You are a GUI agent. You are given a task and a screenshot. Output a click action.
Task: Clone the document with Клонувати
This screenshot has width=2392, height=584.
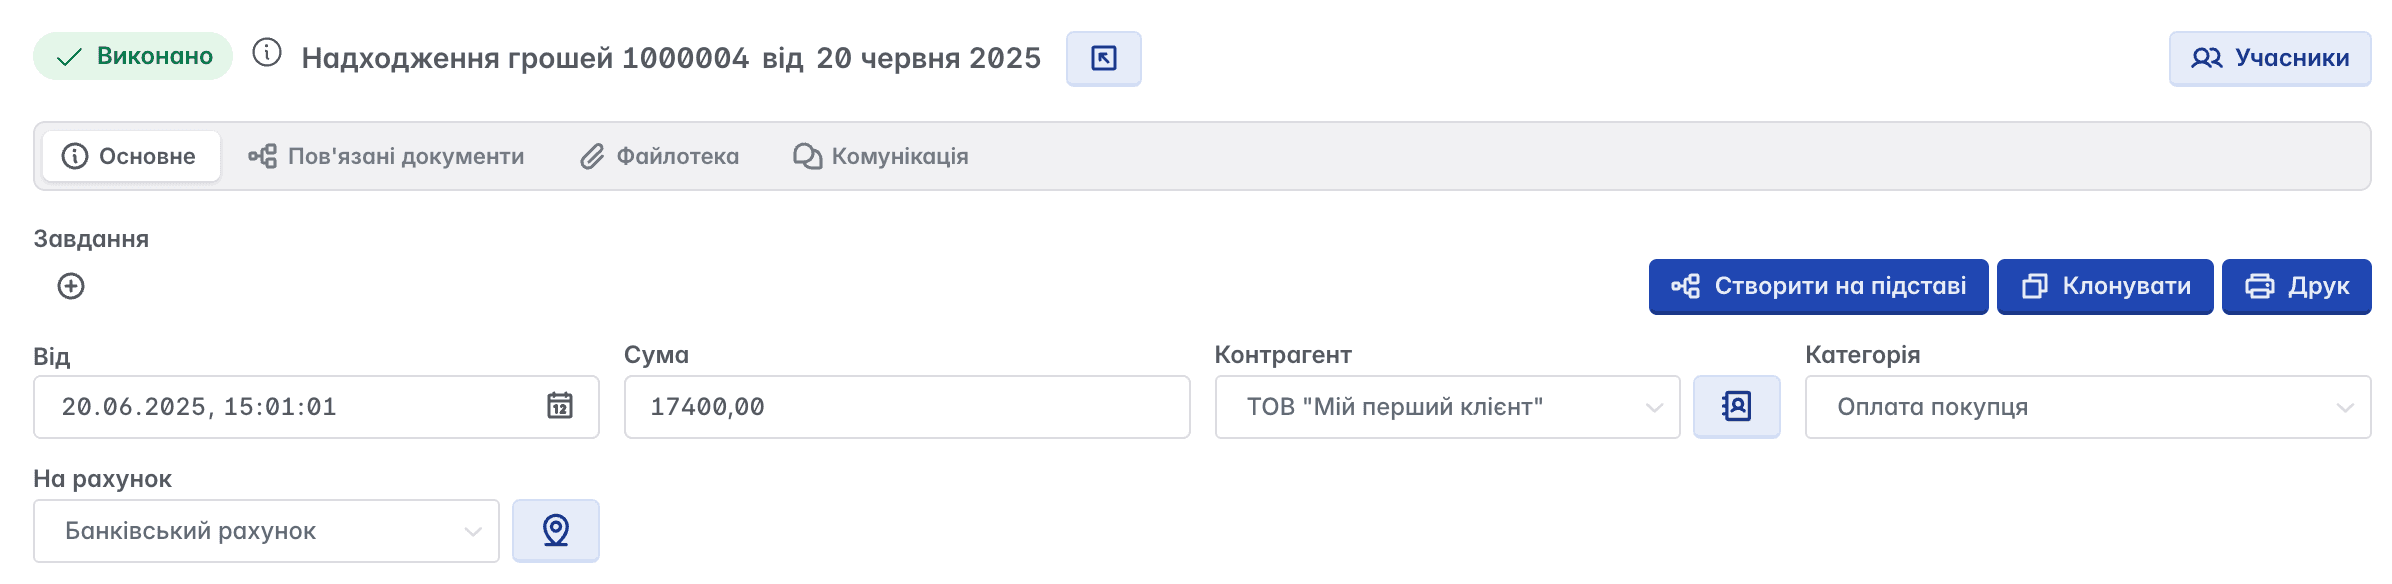tap(2105, 286)
